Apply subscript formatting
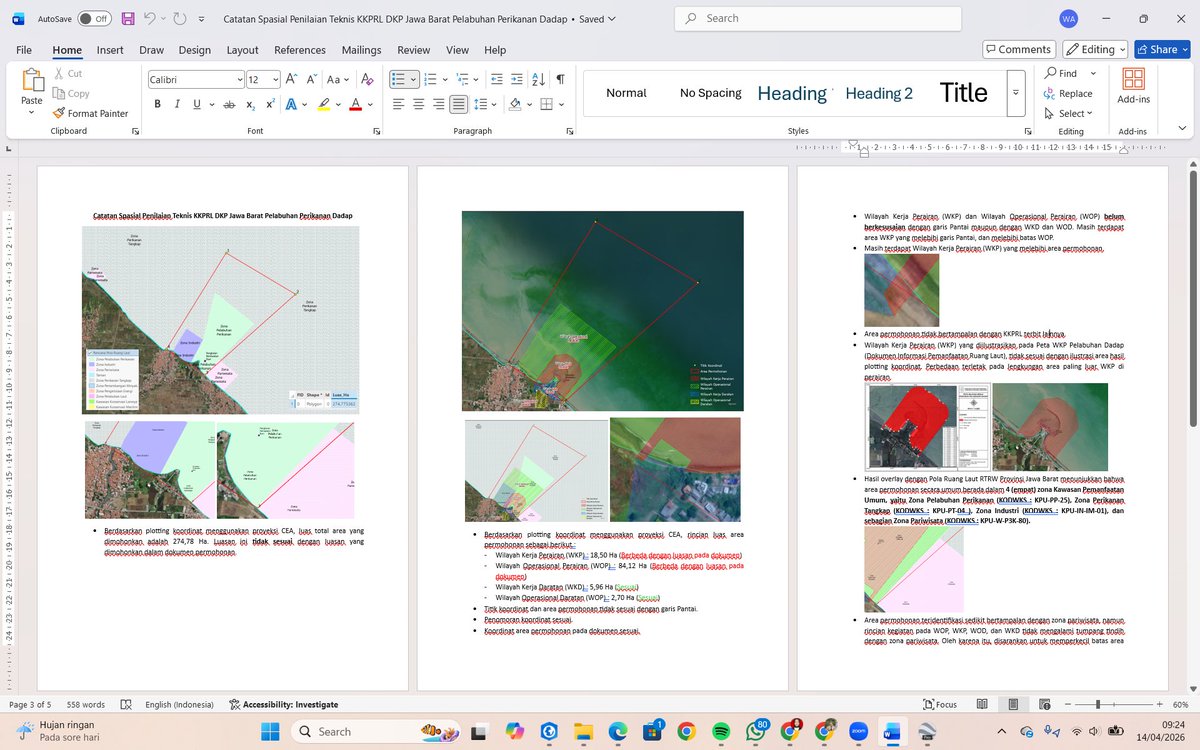This screenshot has height=750, width=1200. [x=250, y=104]
